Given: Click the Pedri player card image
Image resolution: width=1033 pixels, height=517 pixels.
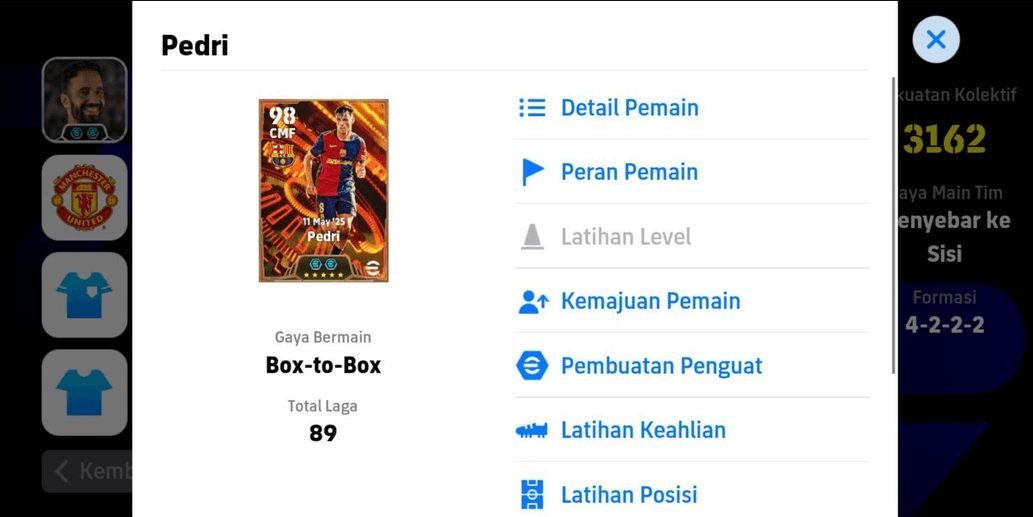Looking at the screenshot, I should (323, 190).
